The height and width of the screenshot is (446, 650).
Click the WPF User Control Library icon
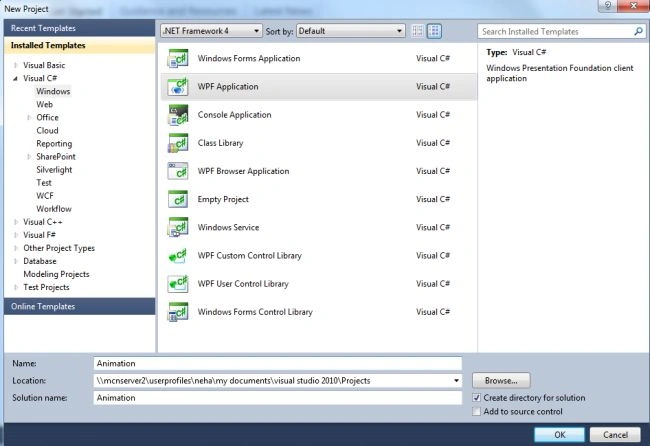click(178, 284)
